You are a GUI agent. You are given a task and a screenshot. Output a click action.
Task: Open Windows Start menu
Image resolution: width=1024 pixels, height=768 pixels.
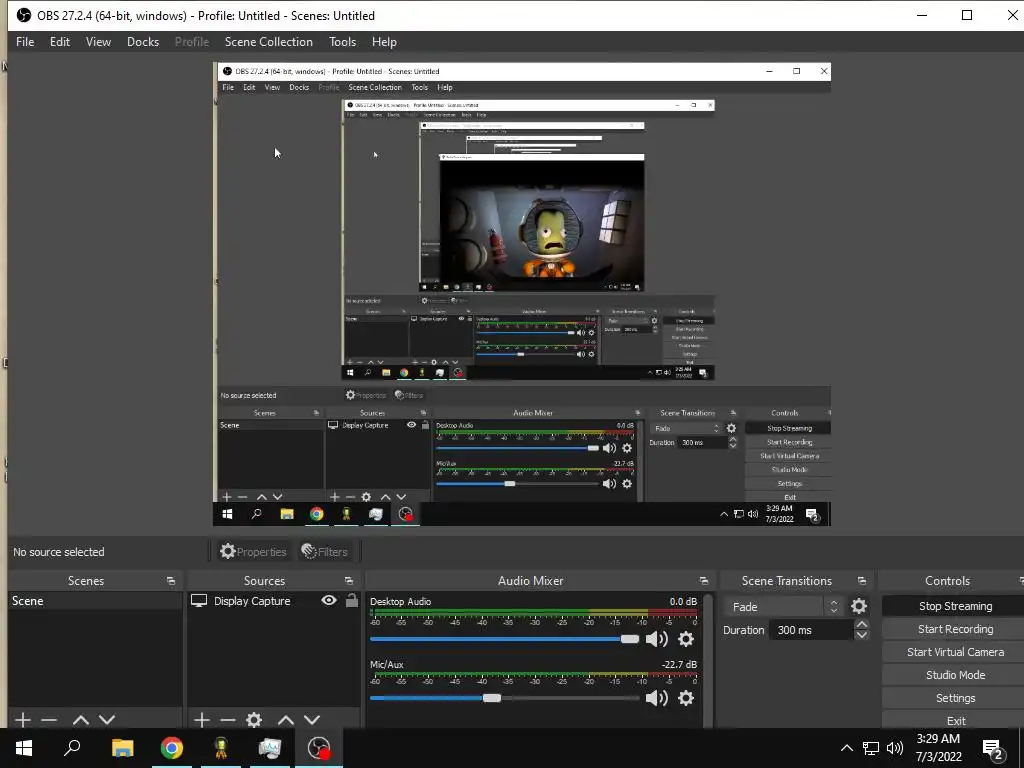pos(24,748)
